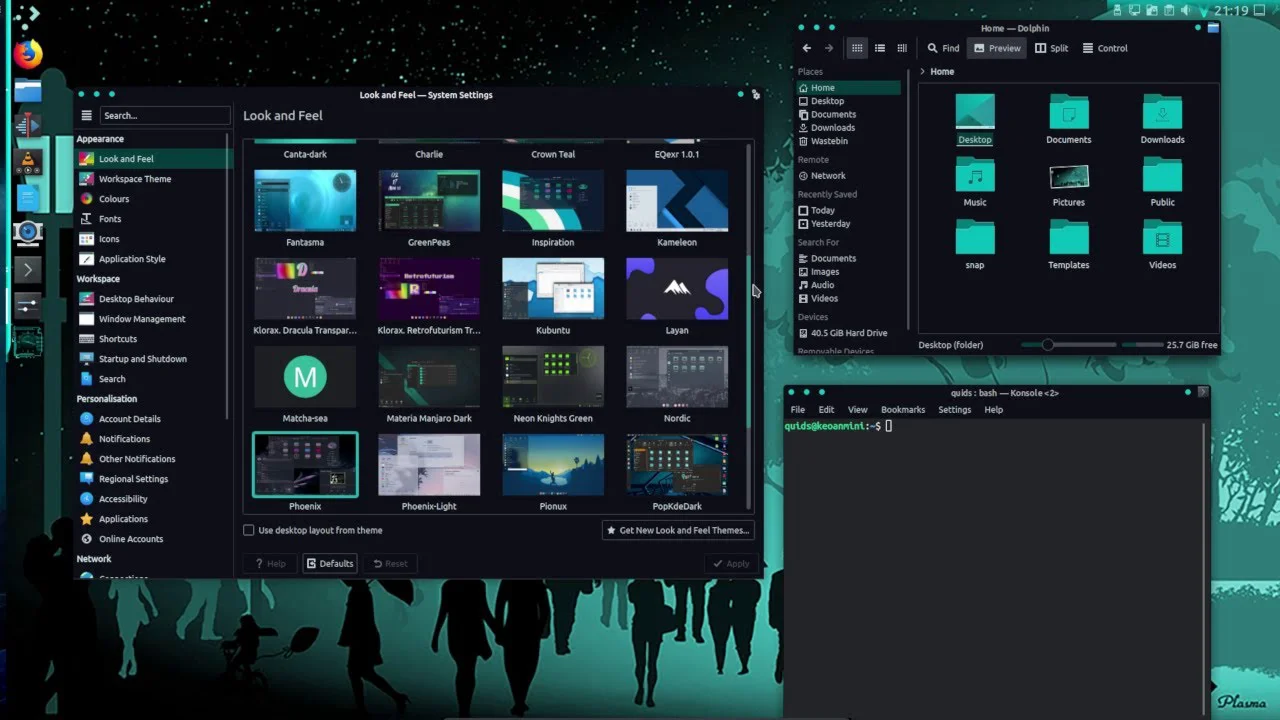Open Application Style settings

(x=152, y=259)
